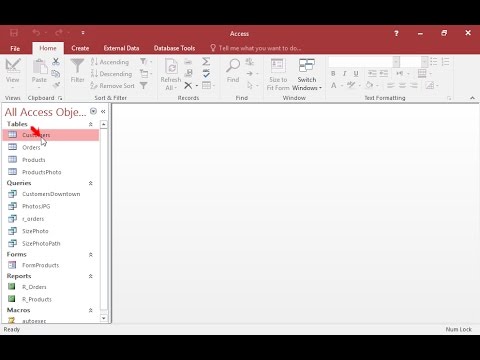Click the numbered list icon

446,62
